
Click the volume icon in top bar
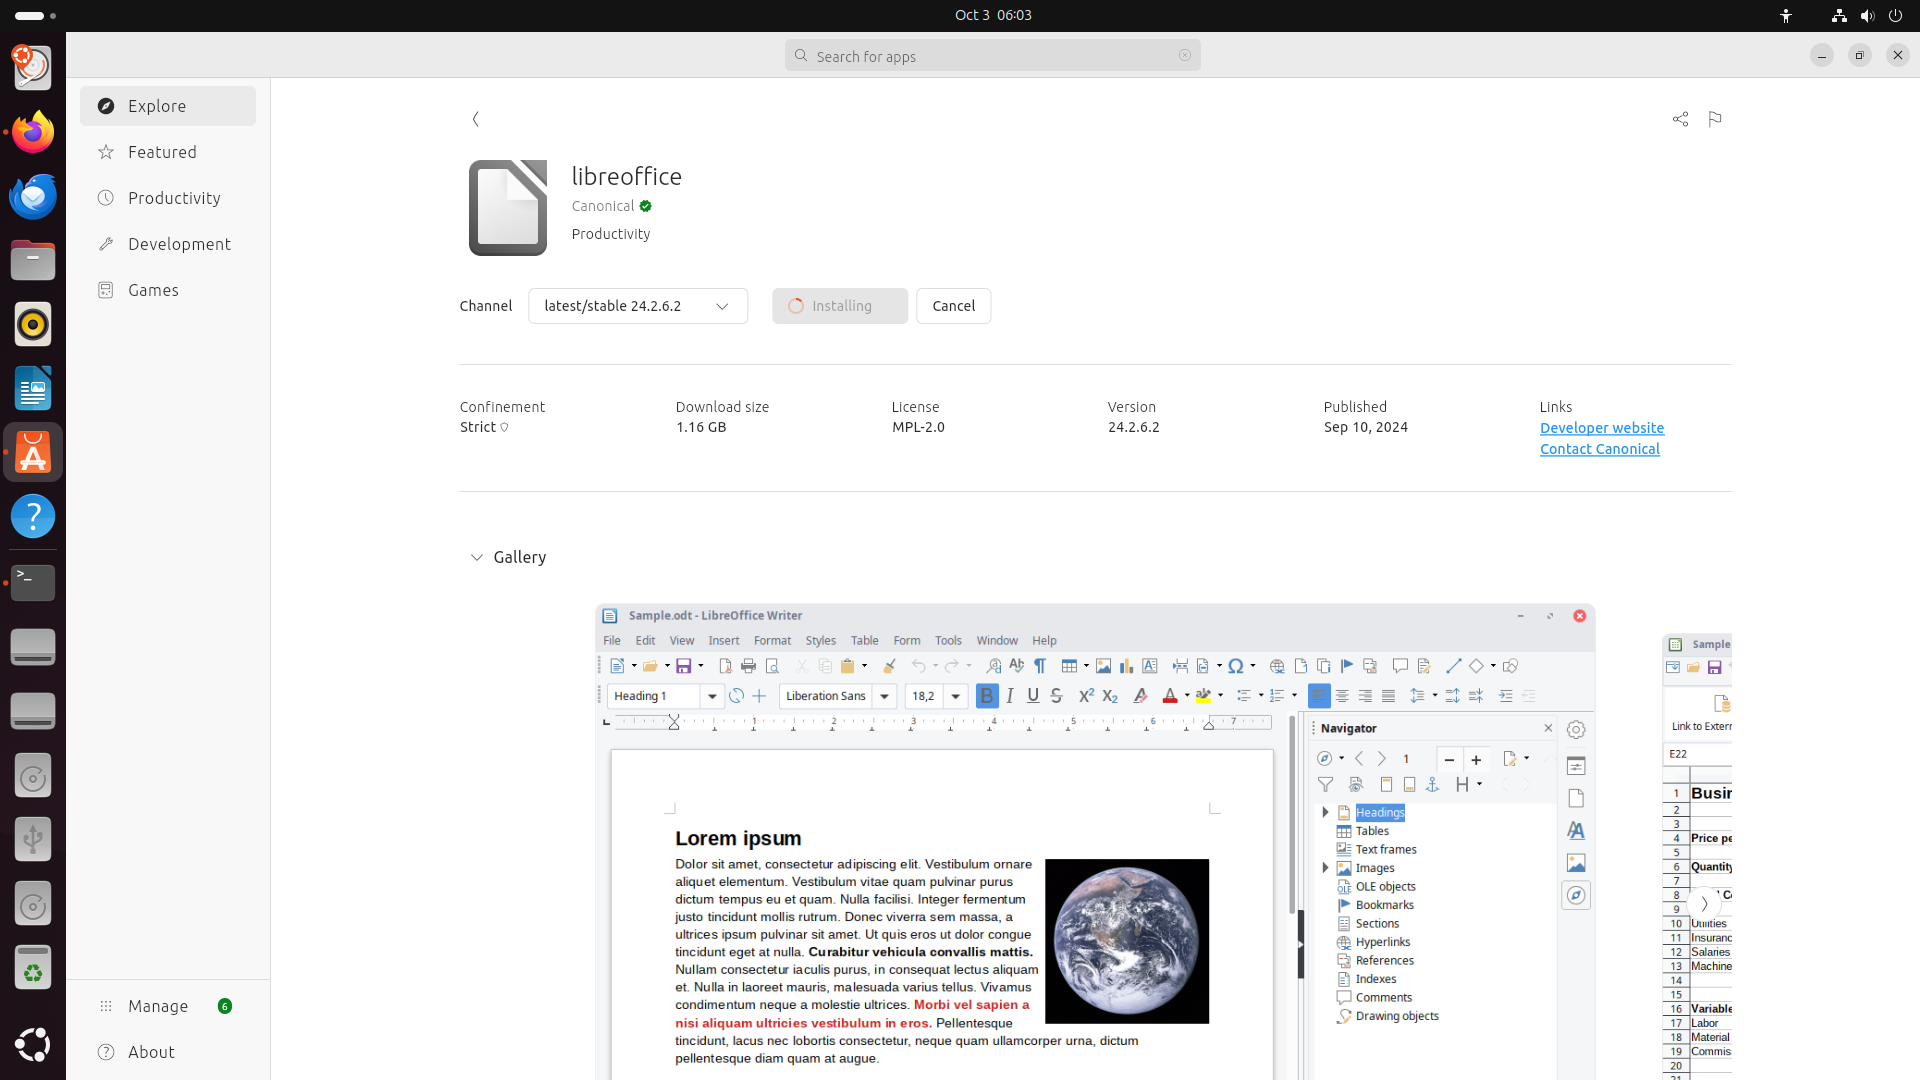point(1867,15)
